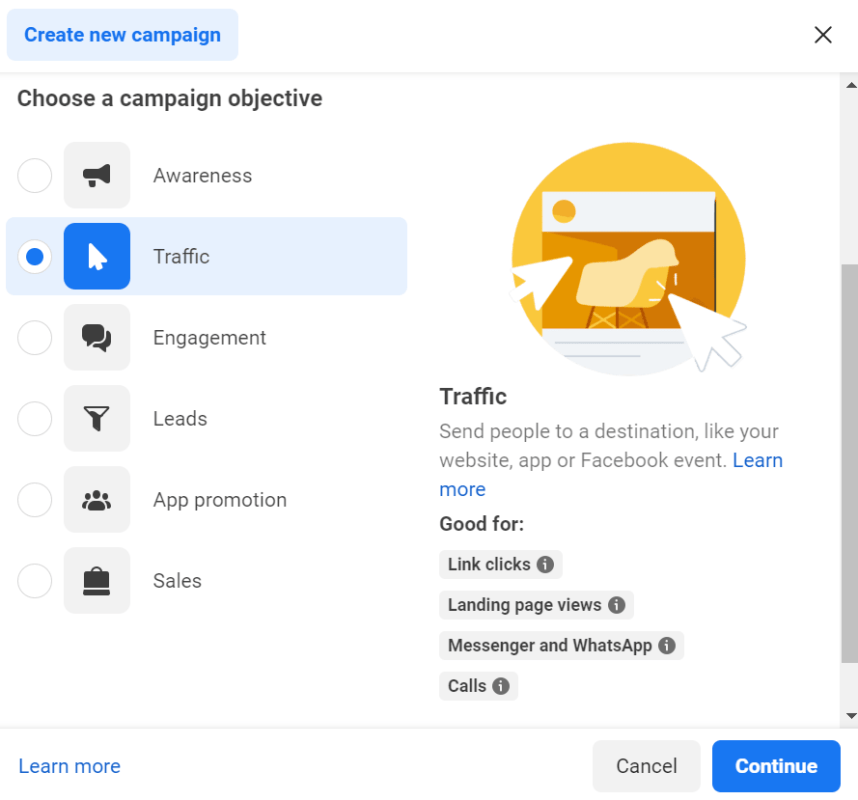The image size is (858, 800).
Task: Select the App promotion people icon
Action: click(96, 499)
